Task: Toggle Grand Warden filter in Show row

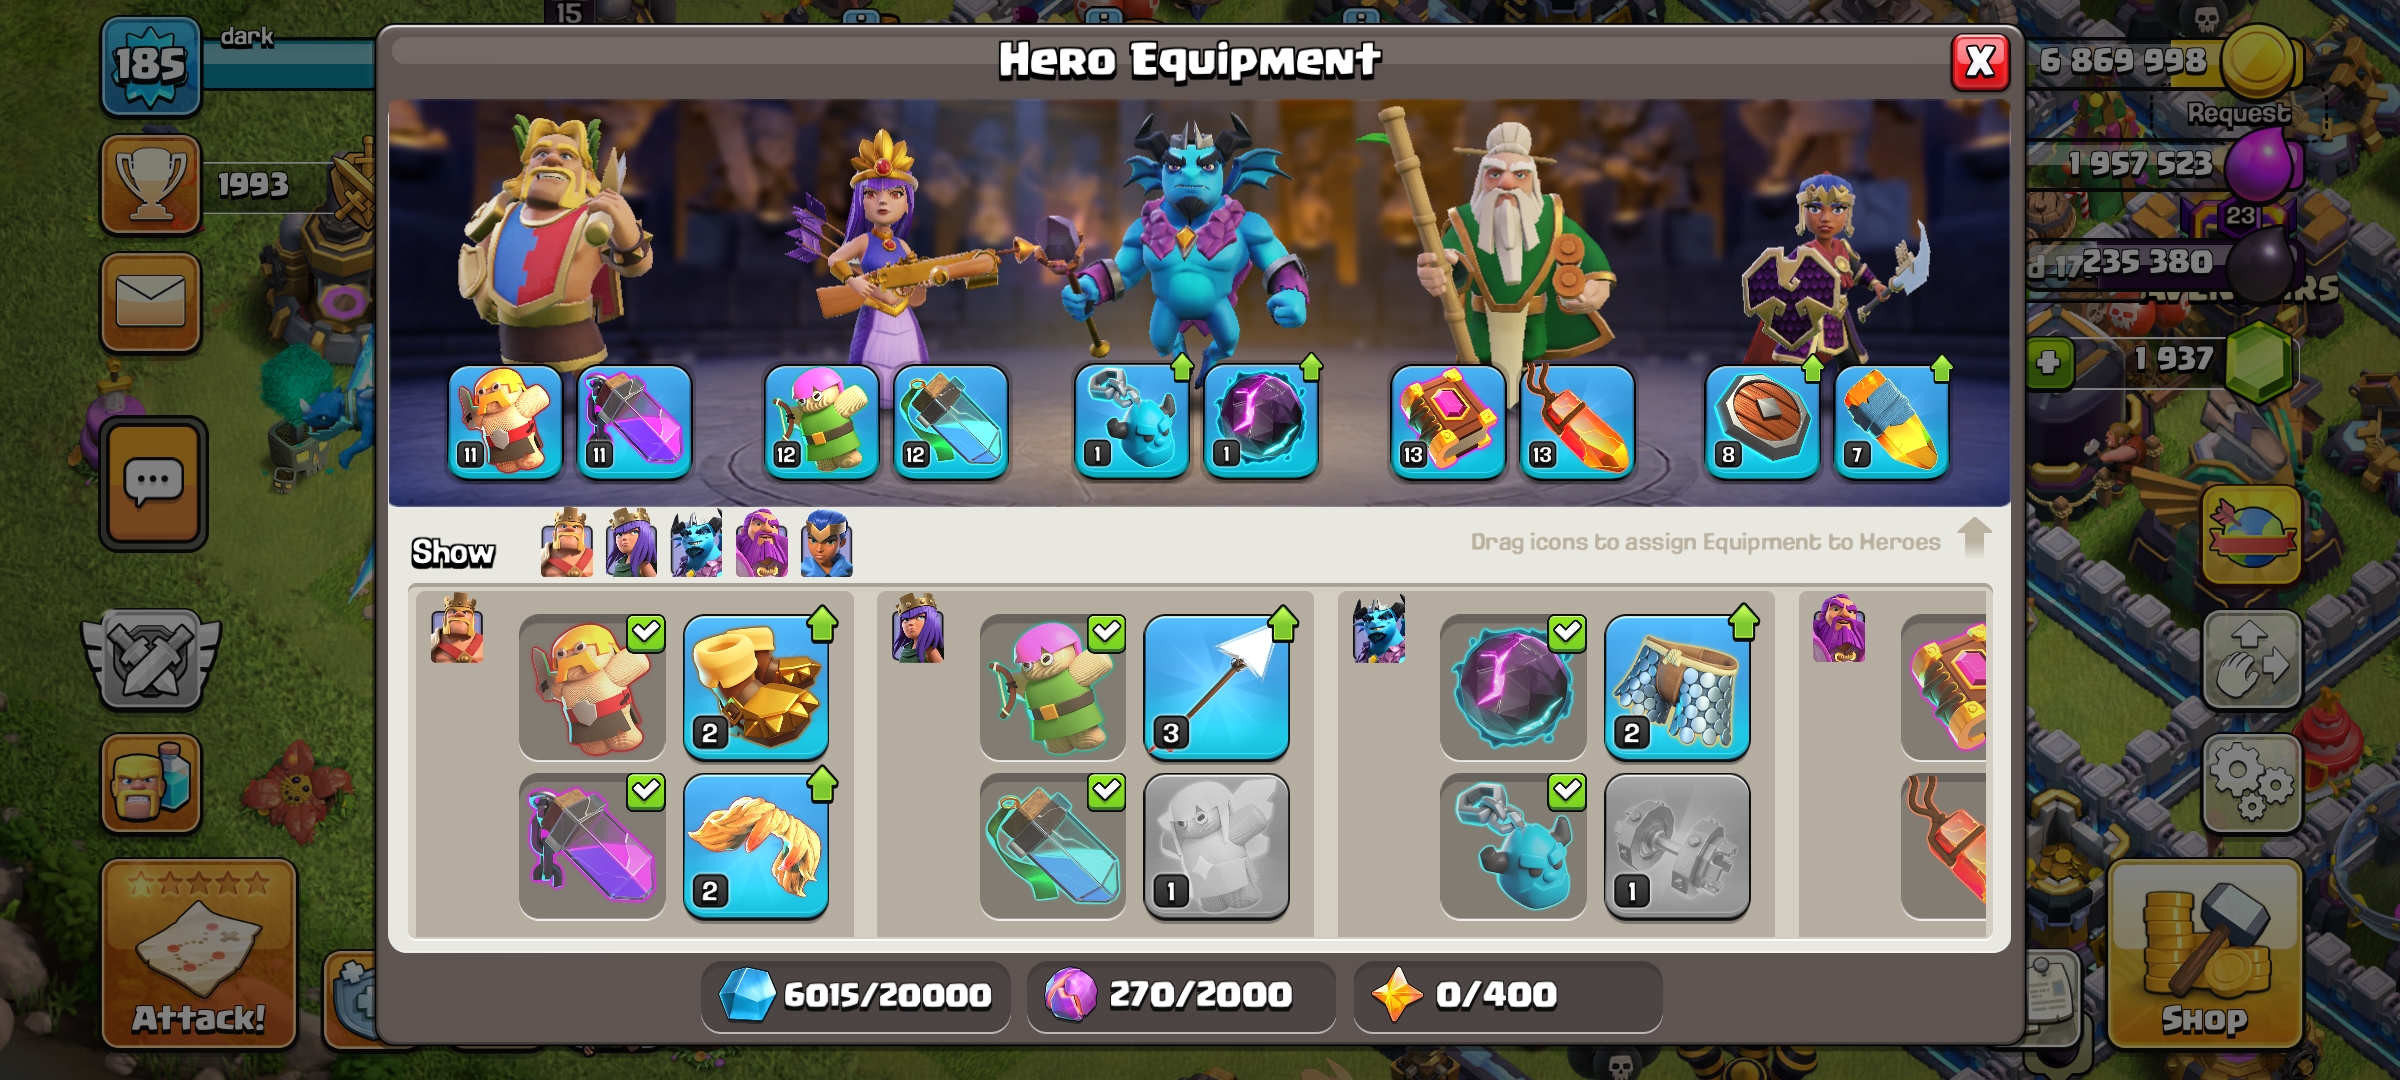Action: 762,544
